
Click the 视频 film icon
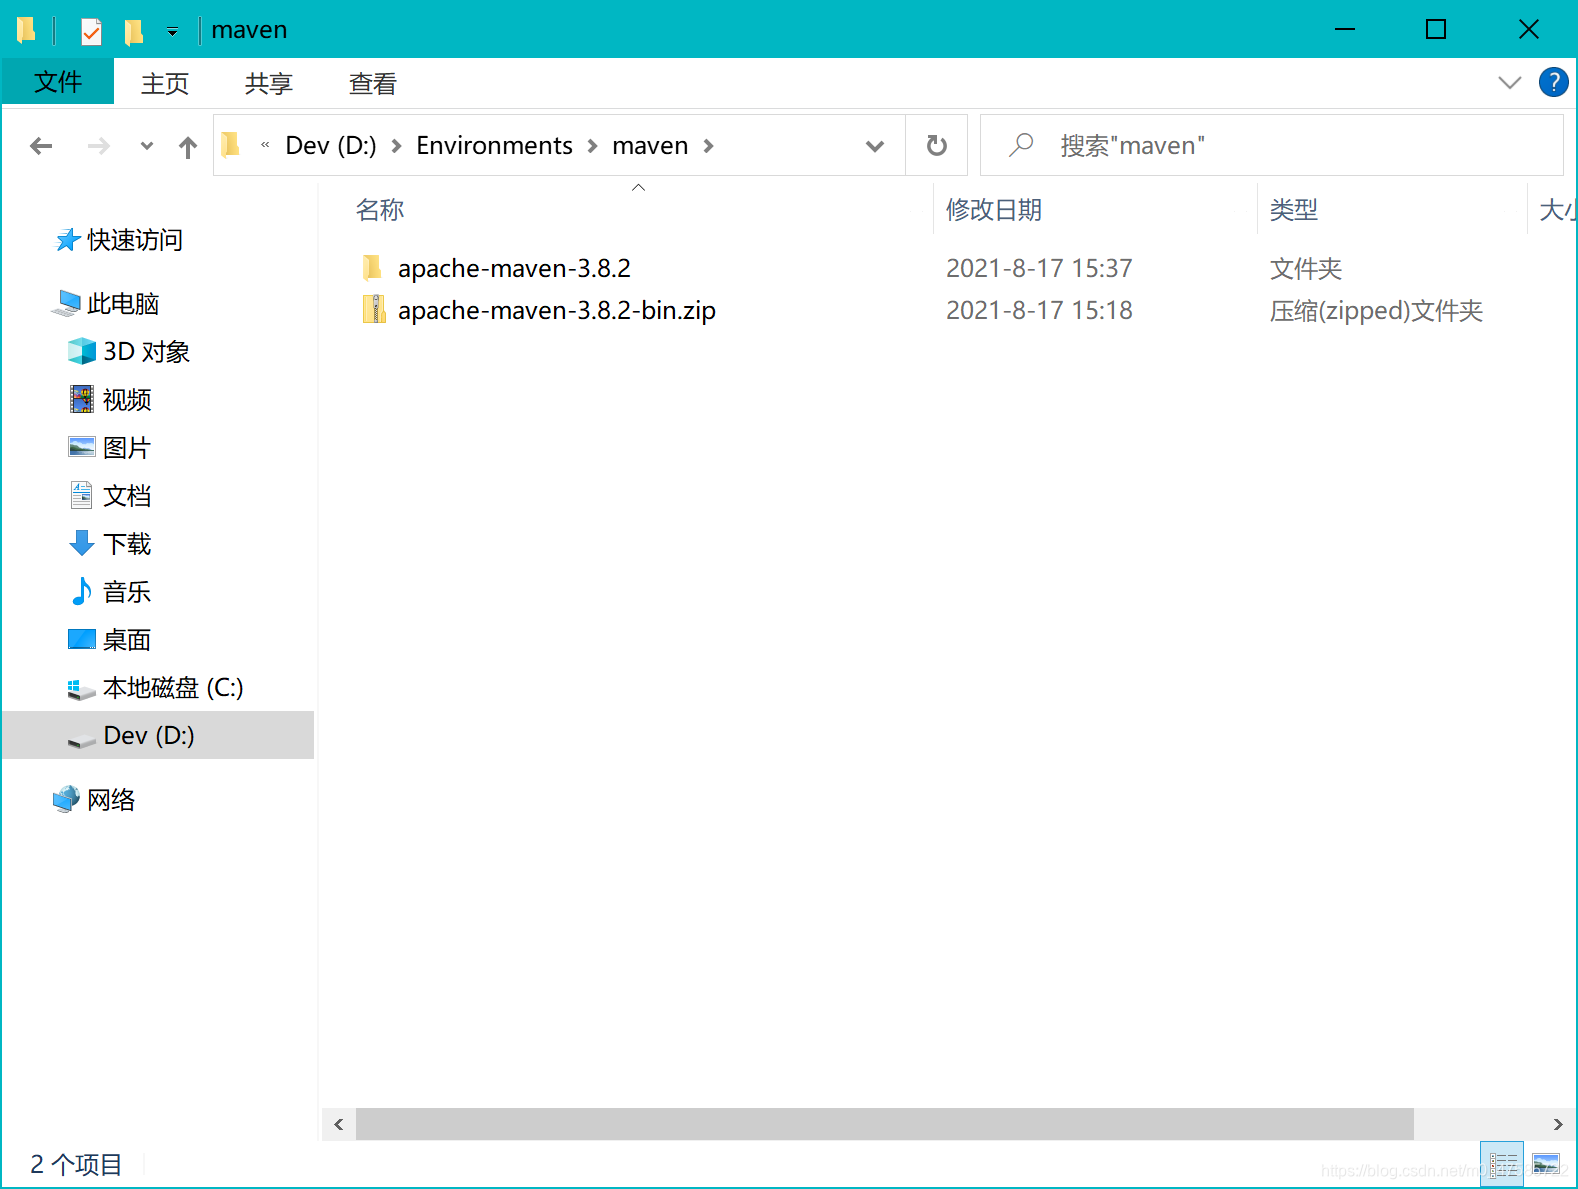pyautogui.click(x=81, y=399)
